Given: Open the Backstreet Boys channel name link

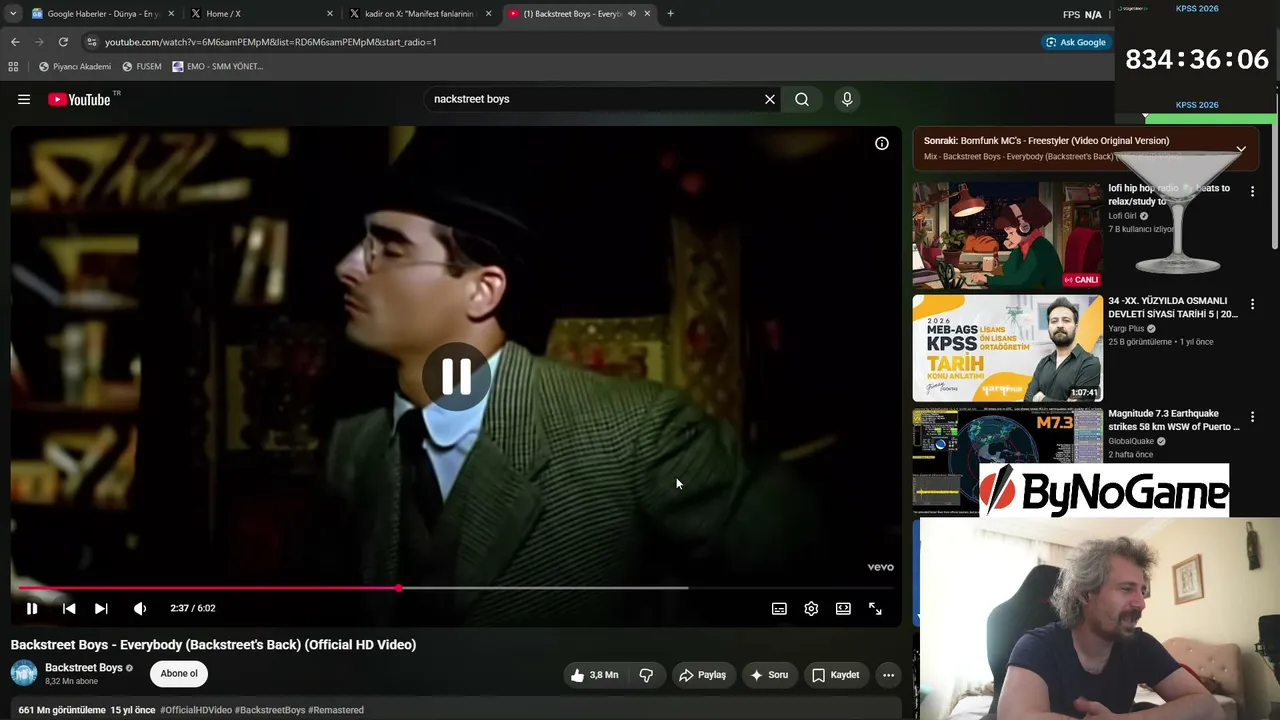Looking at the screenshot, I should pyautogui.click(x=84, y=667).
